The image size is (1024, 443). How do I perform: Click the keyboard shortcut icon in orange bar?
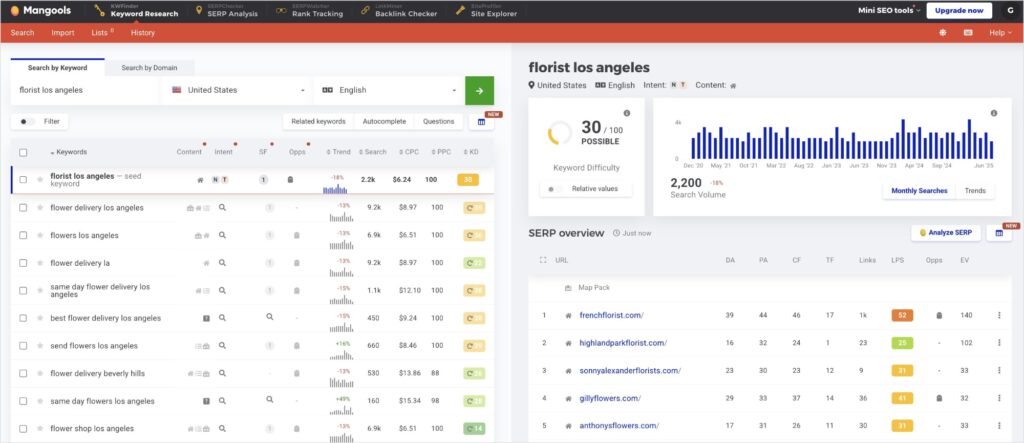coord(968,32)
